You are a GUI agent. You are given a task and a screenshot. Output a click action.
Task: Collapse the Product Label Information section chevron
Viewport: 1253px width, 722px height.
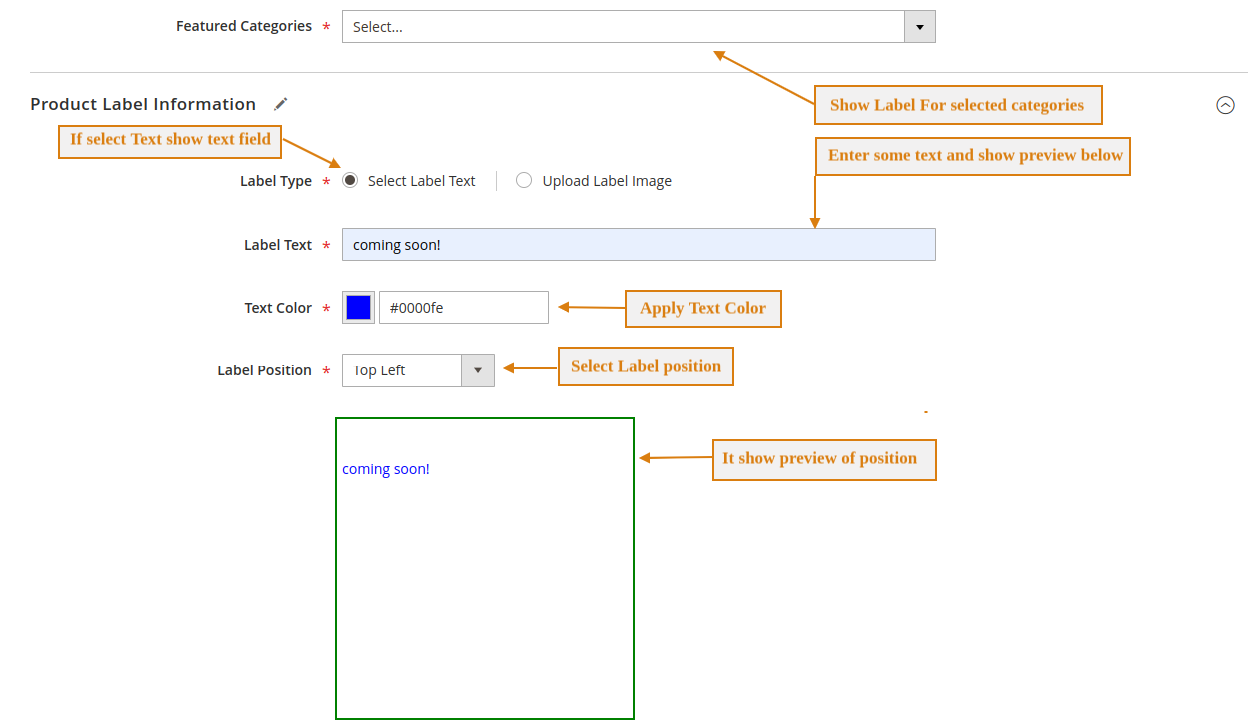tap(1226, 104)
